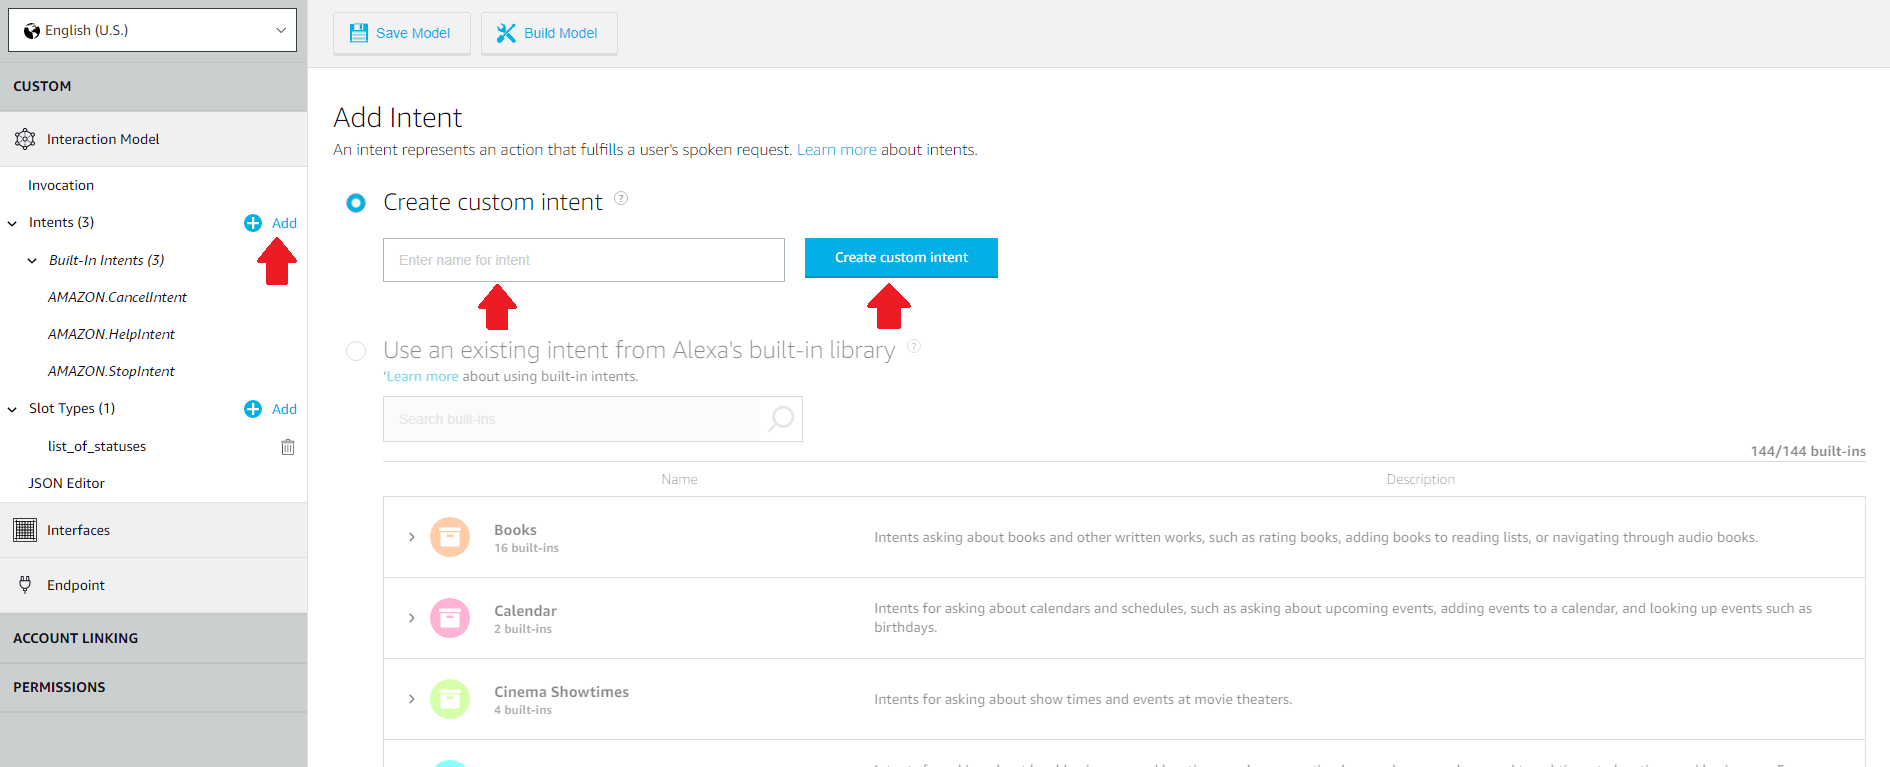The height and width of the screenshot is (767, 1890).
Task: Select the Create custom intent radio button
Action: [x=356, y=203]
